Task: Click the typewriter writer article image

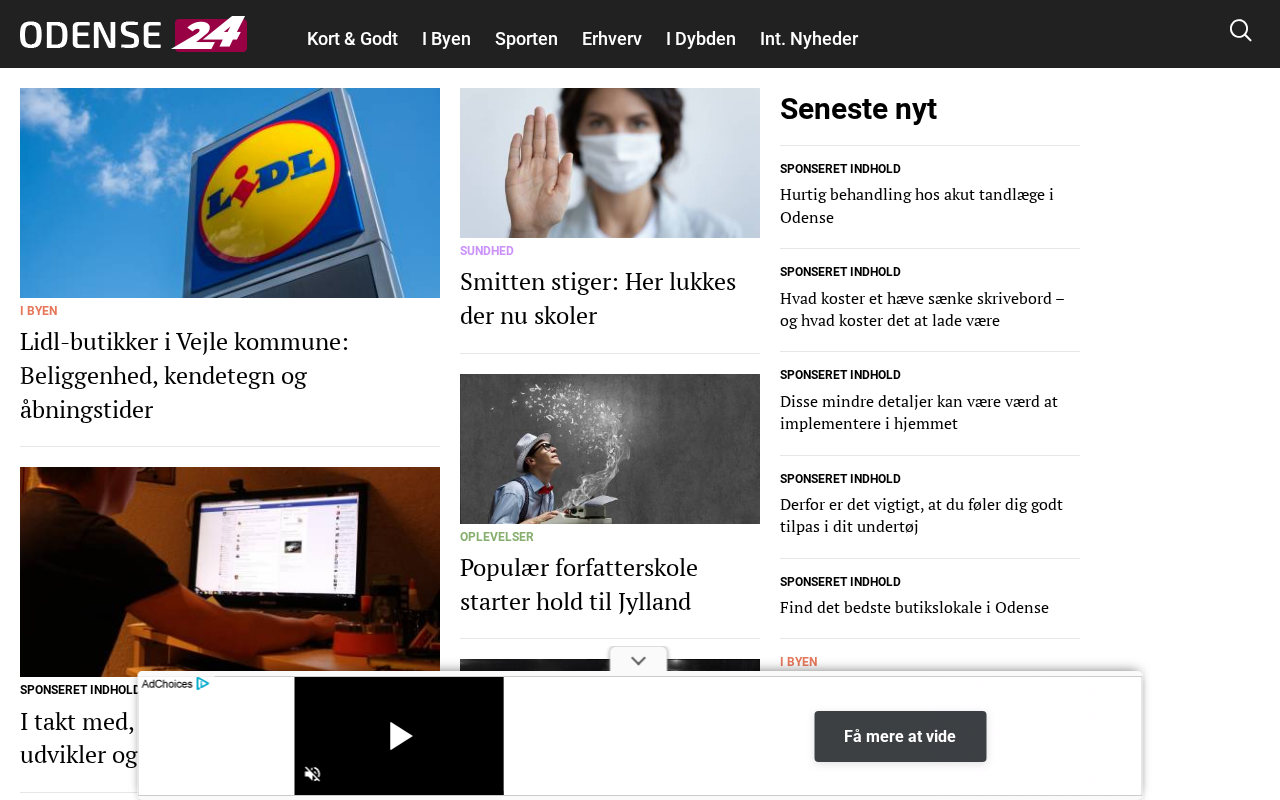Action: click(610, 449)
